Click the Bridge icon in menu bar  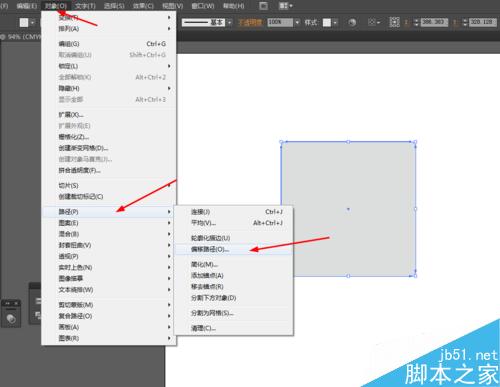coord(263,6)
